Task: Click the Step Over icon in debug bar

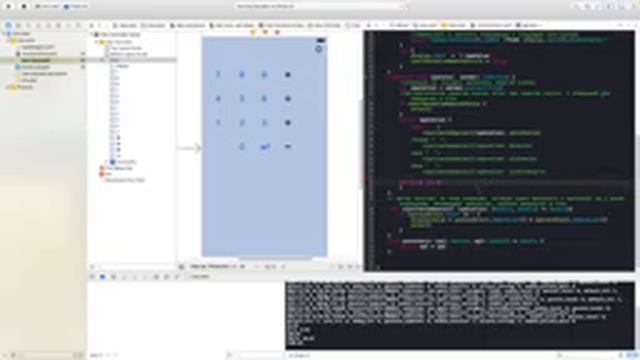Action: point(124,277)
